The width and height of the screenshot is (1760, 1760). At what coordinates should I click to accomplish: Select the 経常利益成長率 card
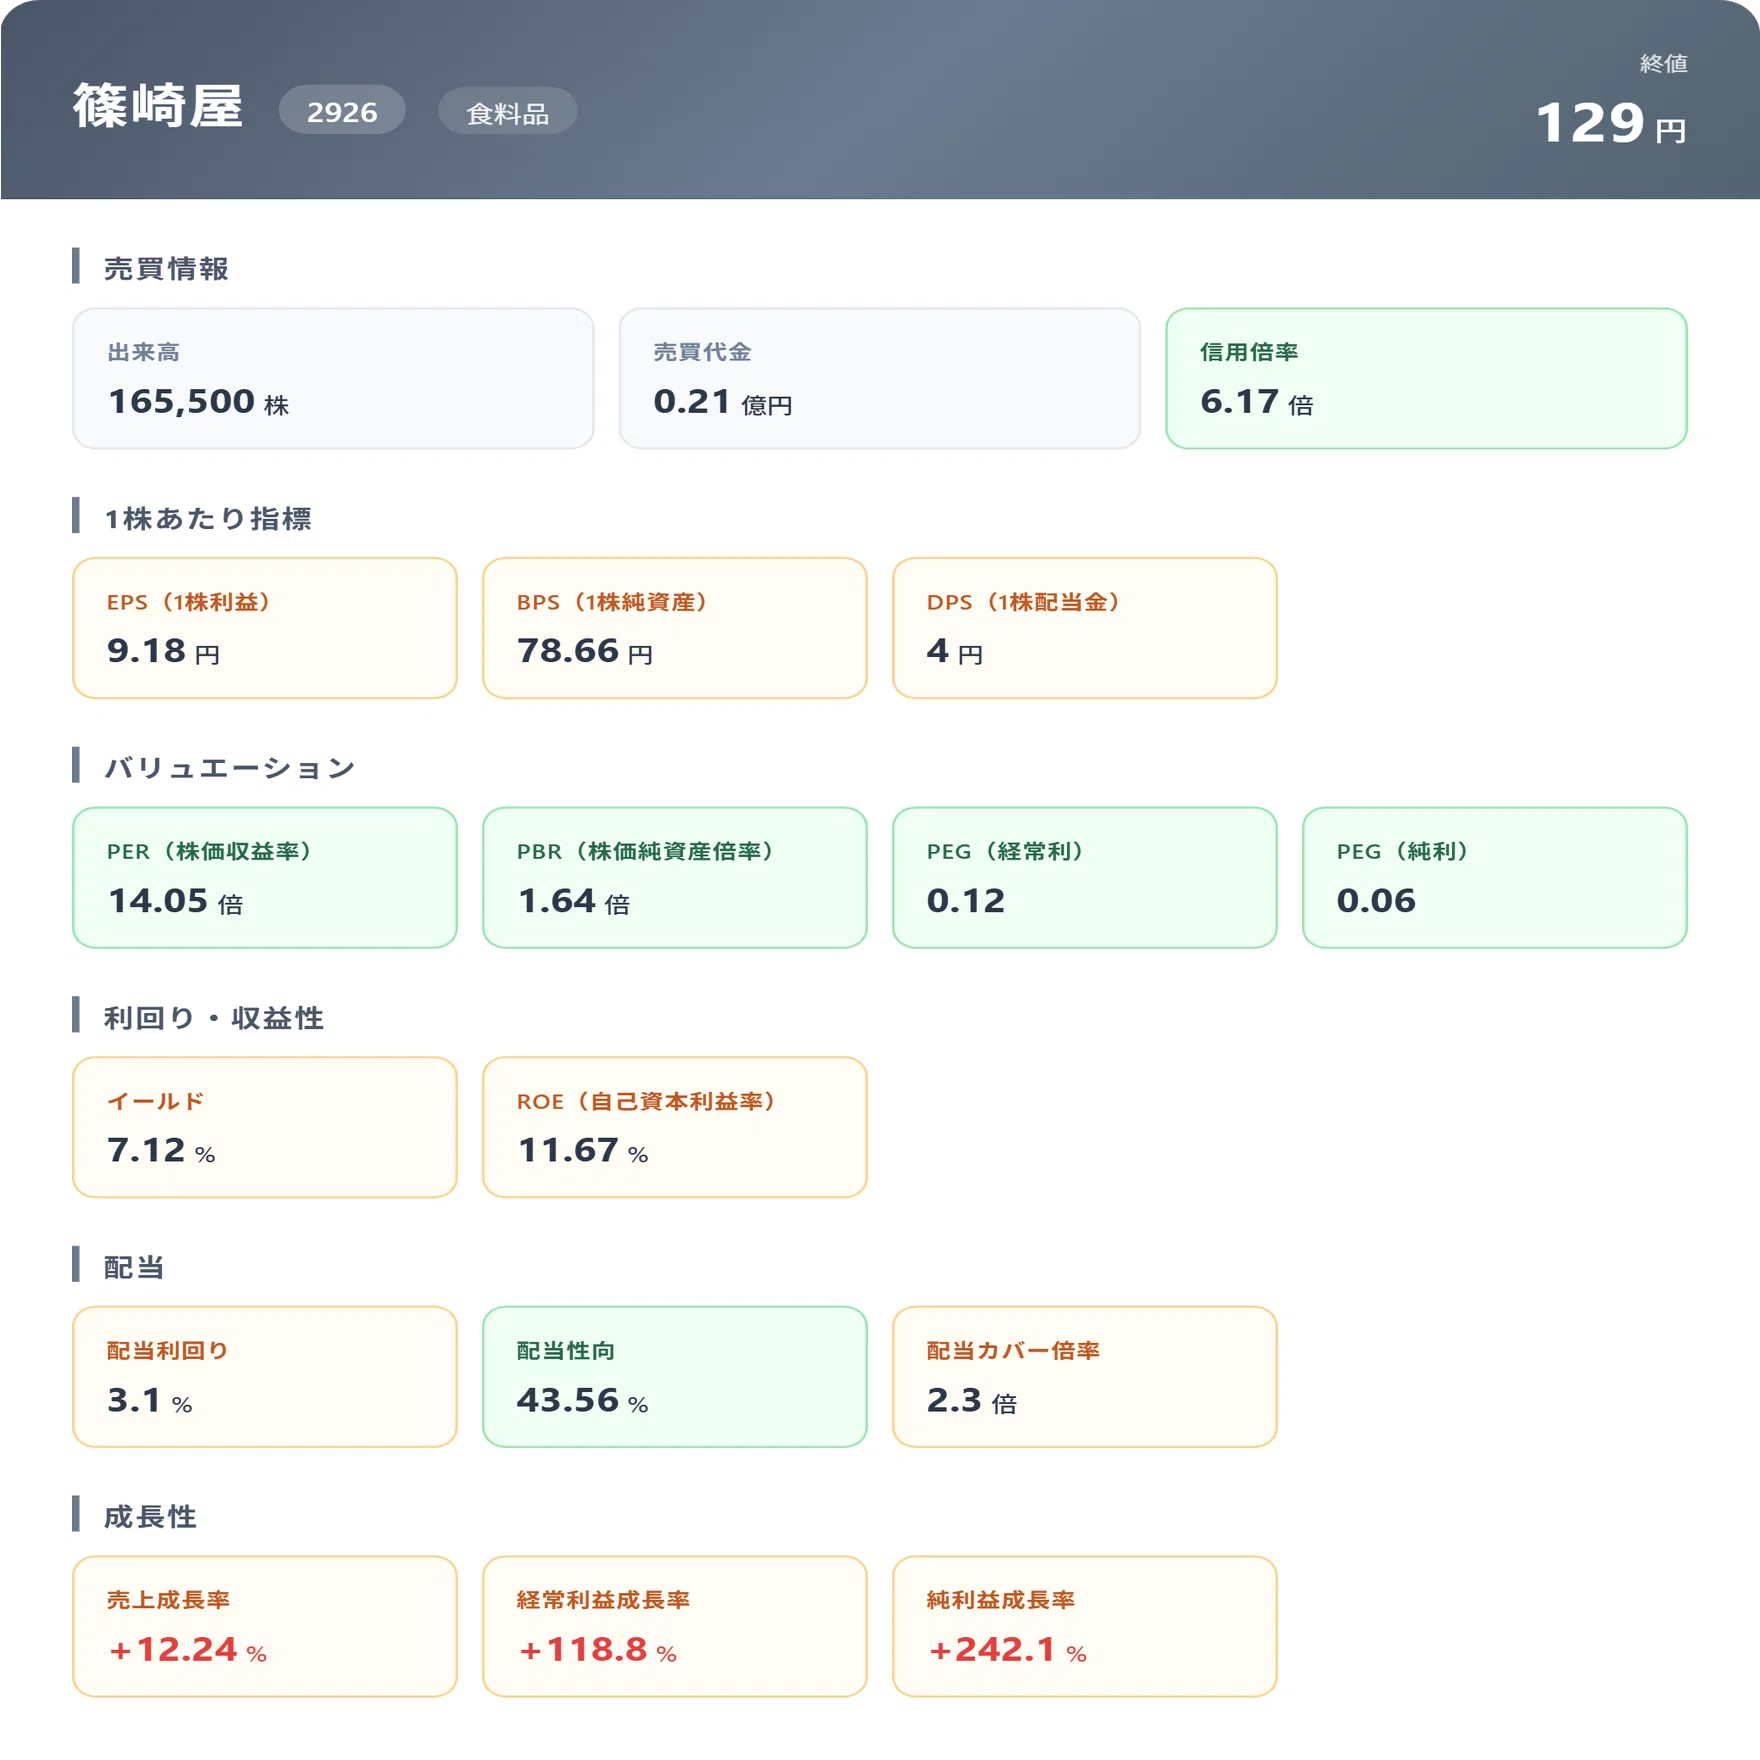pyautogui.click(x=675, y=1626)
